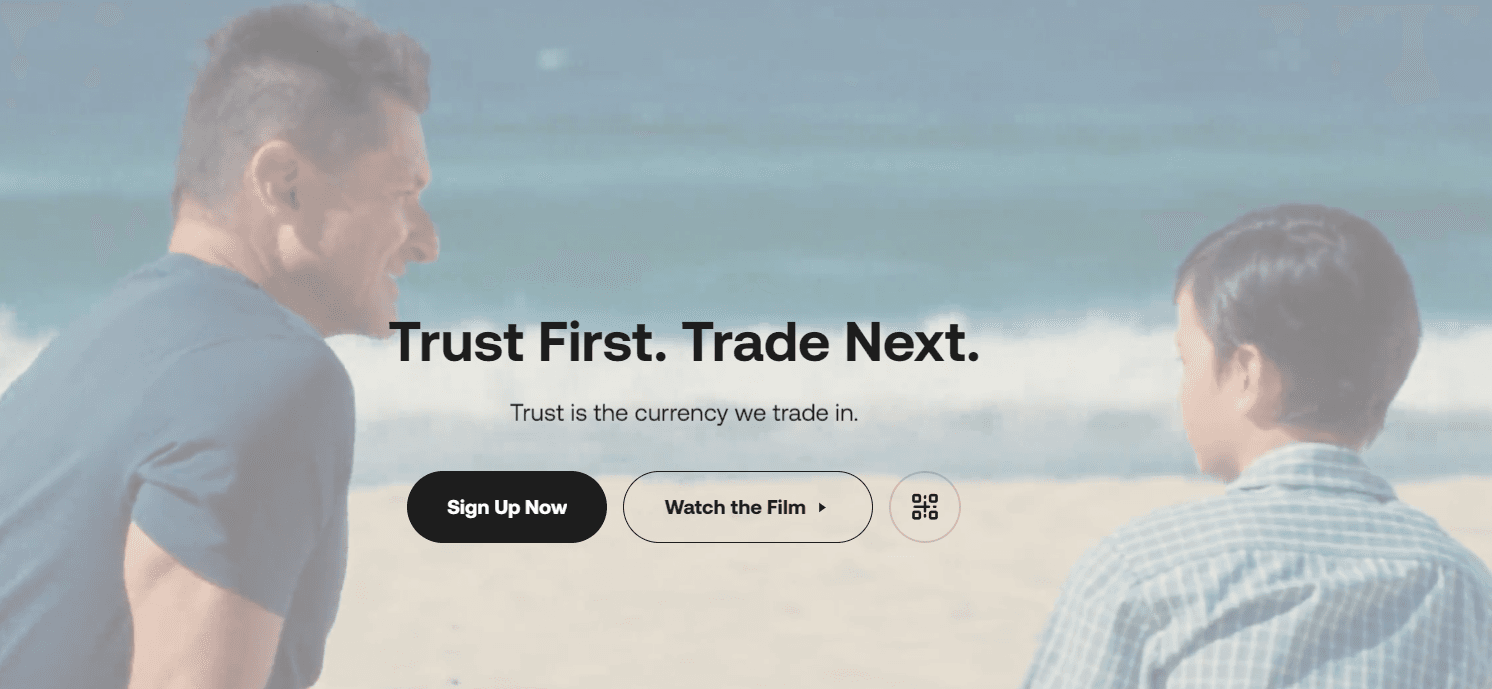Select the Watch the Film button
This screenshot has width=1492, height=689.
point(748,507)
